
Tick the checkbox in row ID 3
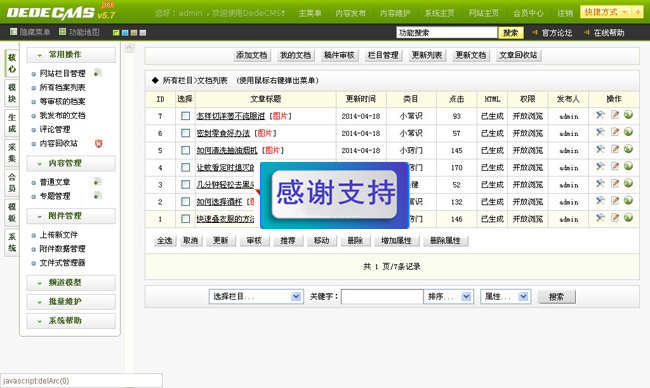point(185,184)
